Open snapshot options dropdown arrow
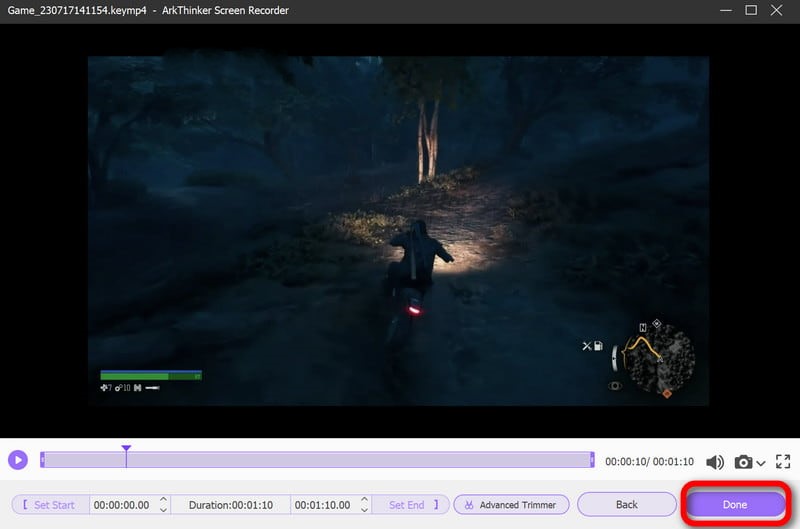800x529 pixels. coord(761,463)
